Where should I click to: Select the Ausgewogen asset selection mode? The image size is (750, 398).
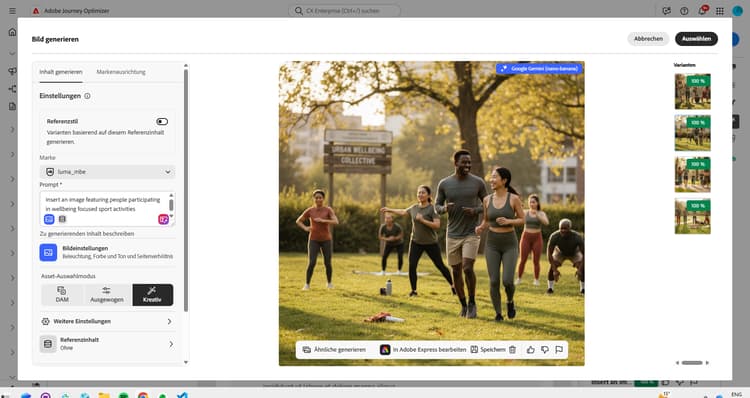pos(107,295)
